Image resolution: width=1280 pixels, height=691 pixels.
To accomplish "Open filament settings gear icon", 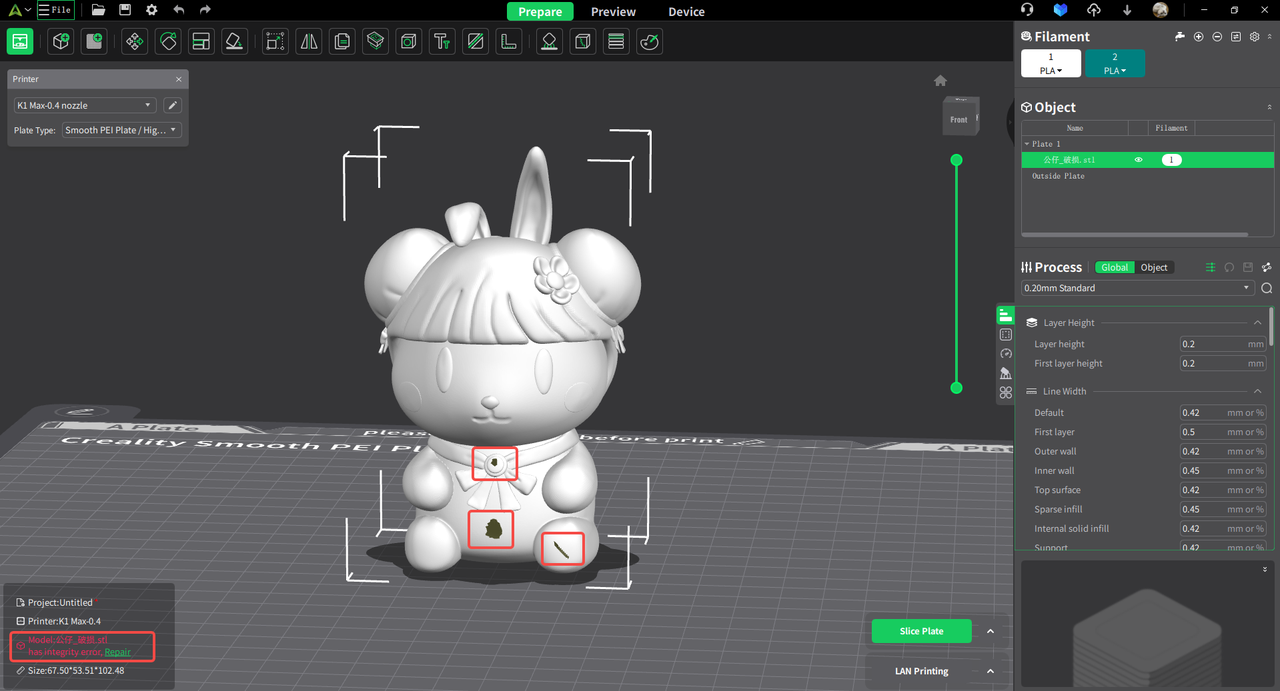I will tap(1254, 37).
